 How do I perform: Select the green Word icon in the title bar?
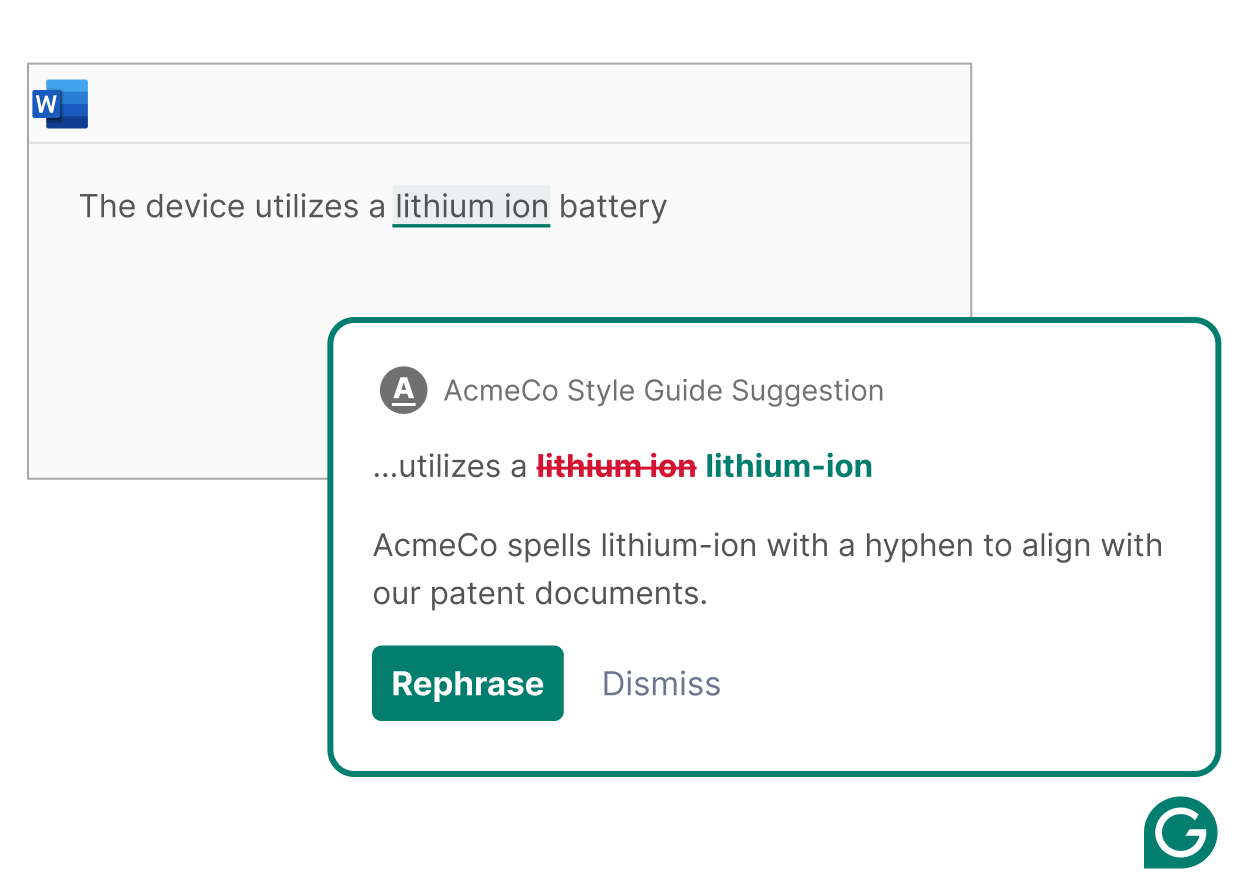[60, 103]
